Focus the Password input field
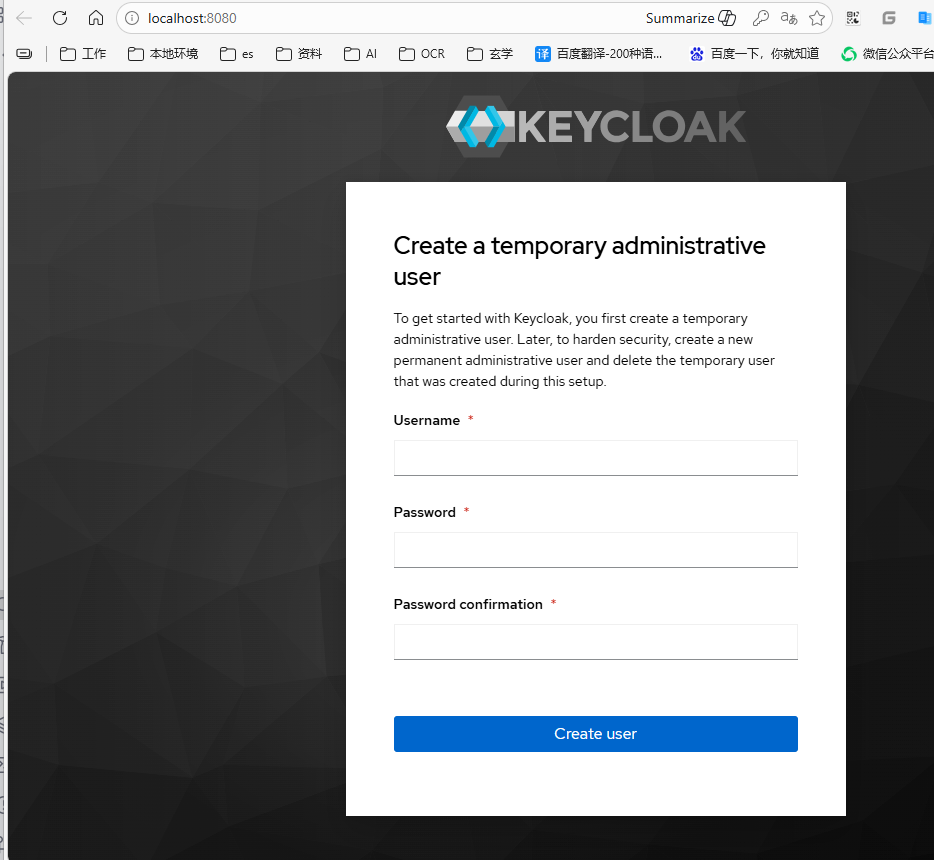Image resolution: width=934 pixels, height=860 pixels. pos(595,550)
